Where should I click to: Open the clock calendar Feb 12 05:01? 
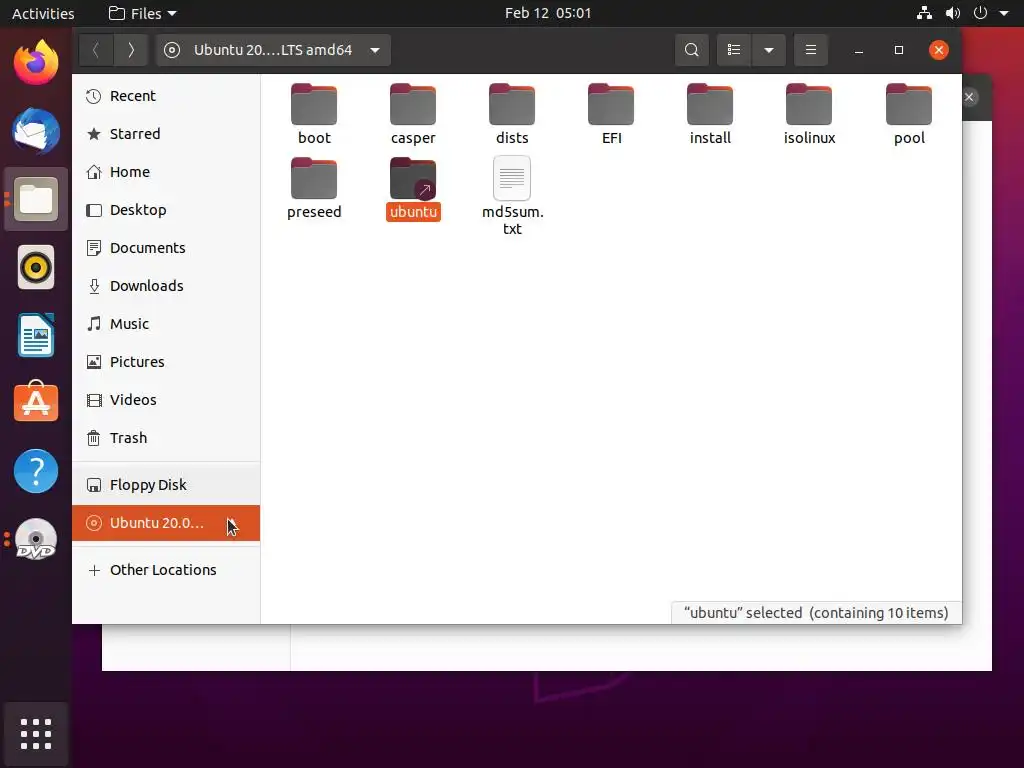(548, 13)
